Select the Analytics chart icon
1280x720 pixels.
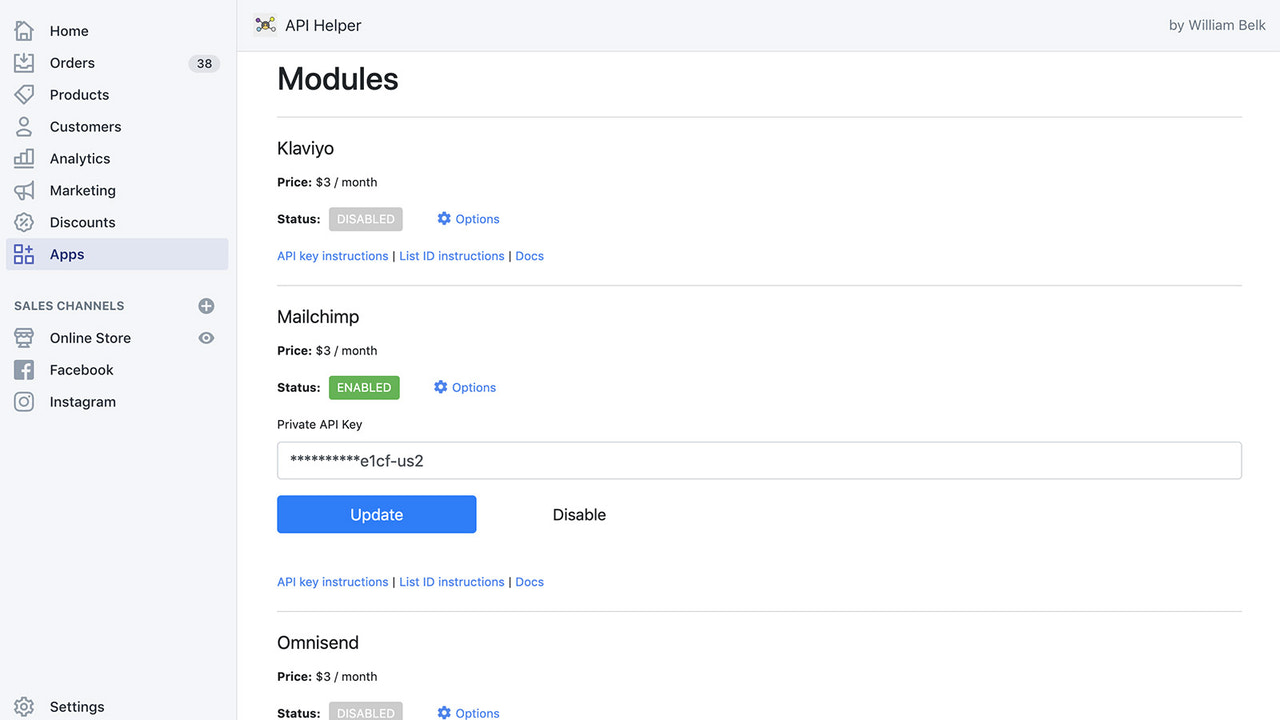(23, 158)
